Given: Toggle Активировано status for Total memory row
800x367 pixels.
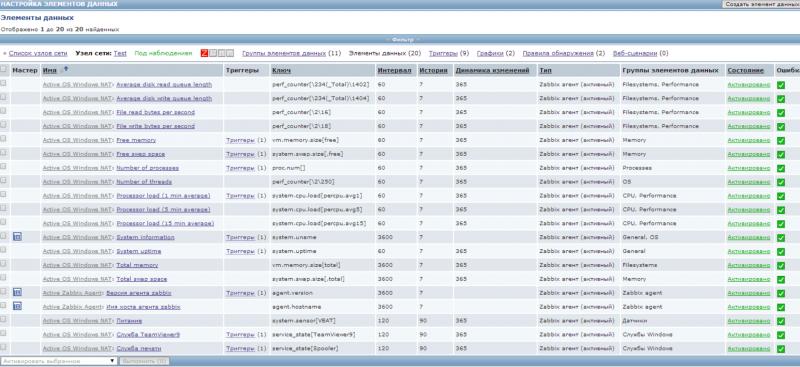Looking at the screenshot, I should click(x=748, y=265).
